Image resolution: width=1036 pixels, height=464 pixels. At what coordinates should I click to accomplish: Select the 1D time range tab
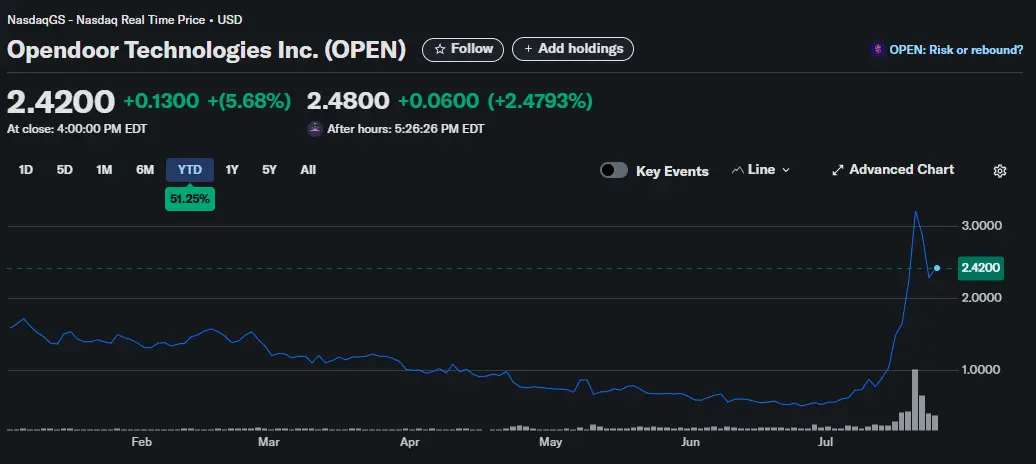click(x=26, y=170)
